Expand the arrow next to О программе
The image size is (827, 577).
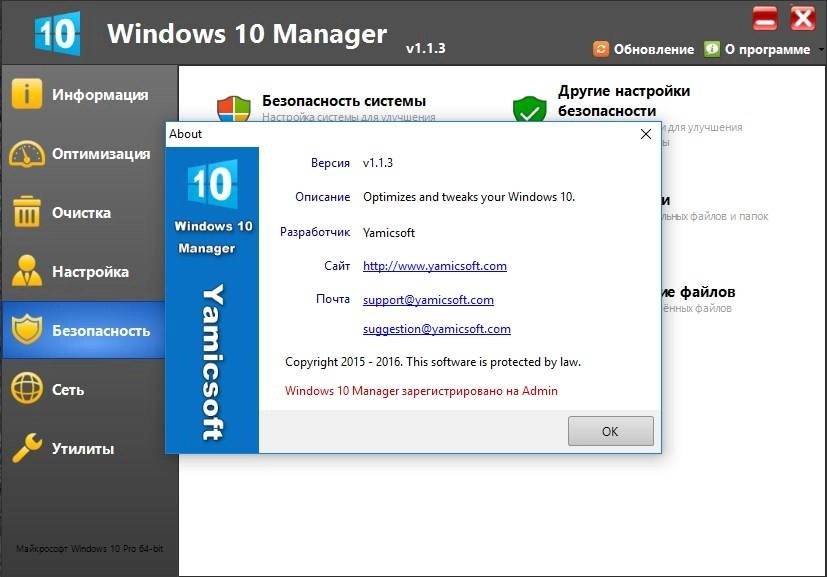coord(821,50)
